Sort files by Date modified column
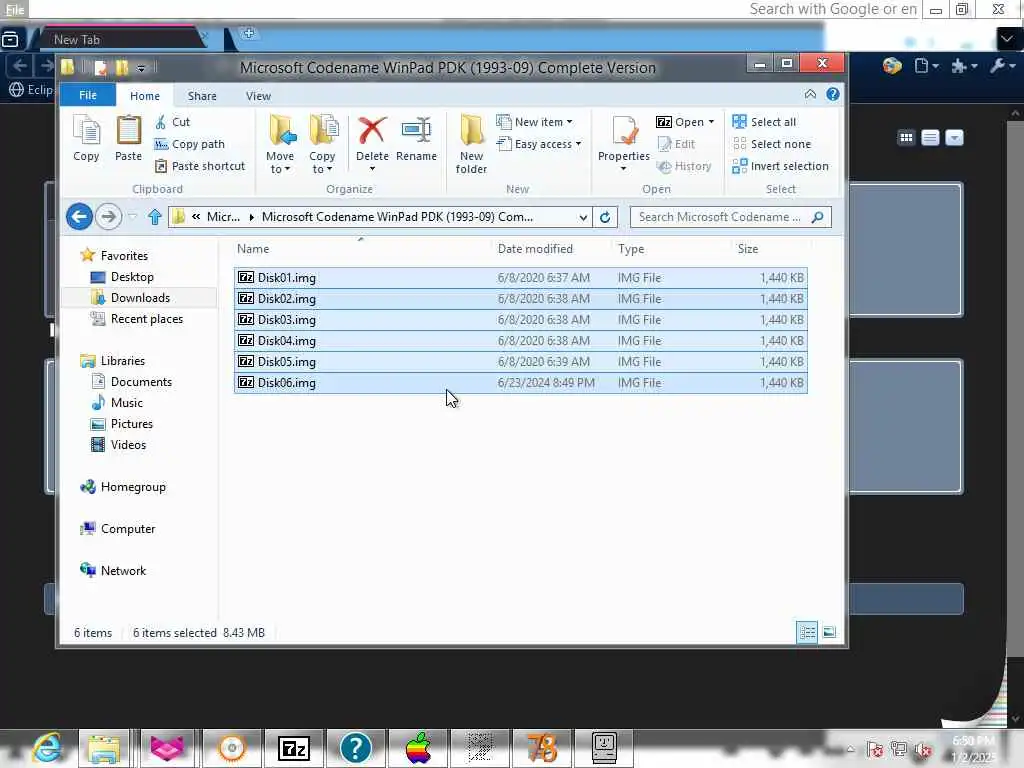Screen dimensions: 1024x768 click(535, 249)
